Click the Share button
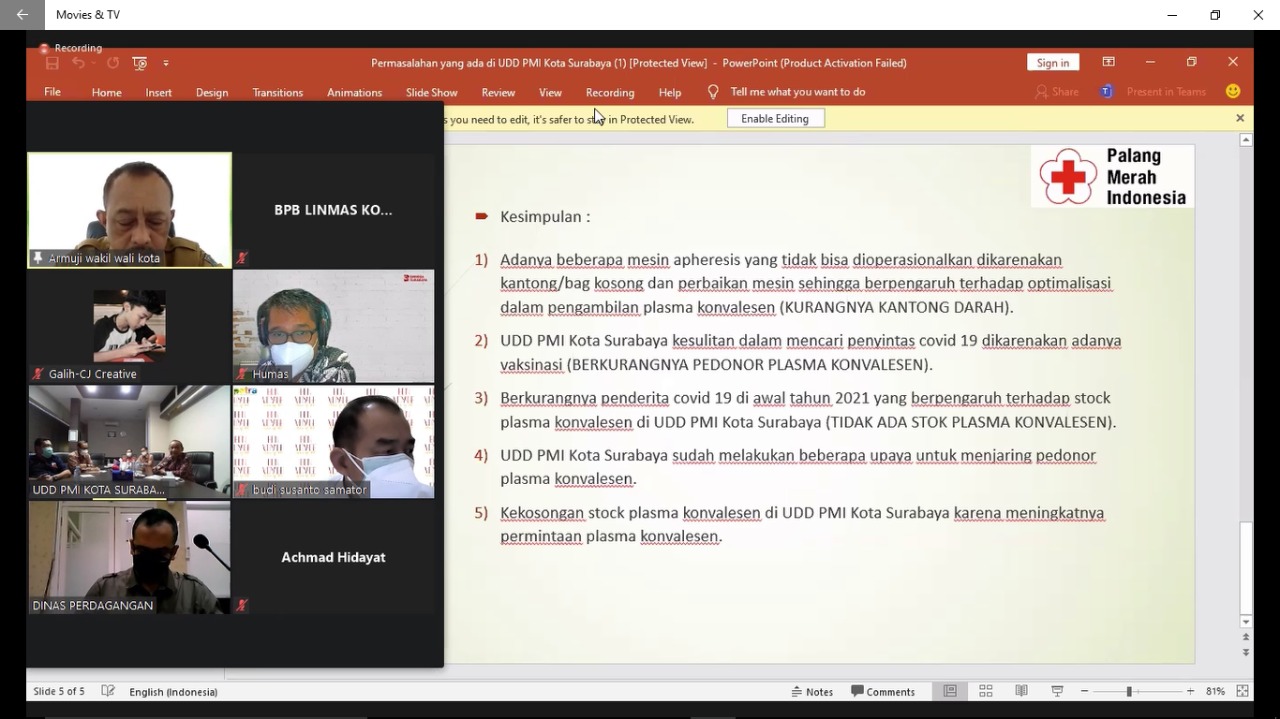This screenshot has height=719, width=1280. point(1057,92)
